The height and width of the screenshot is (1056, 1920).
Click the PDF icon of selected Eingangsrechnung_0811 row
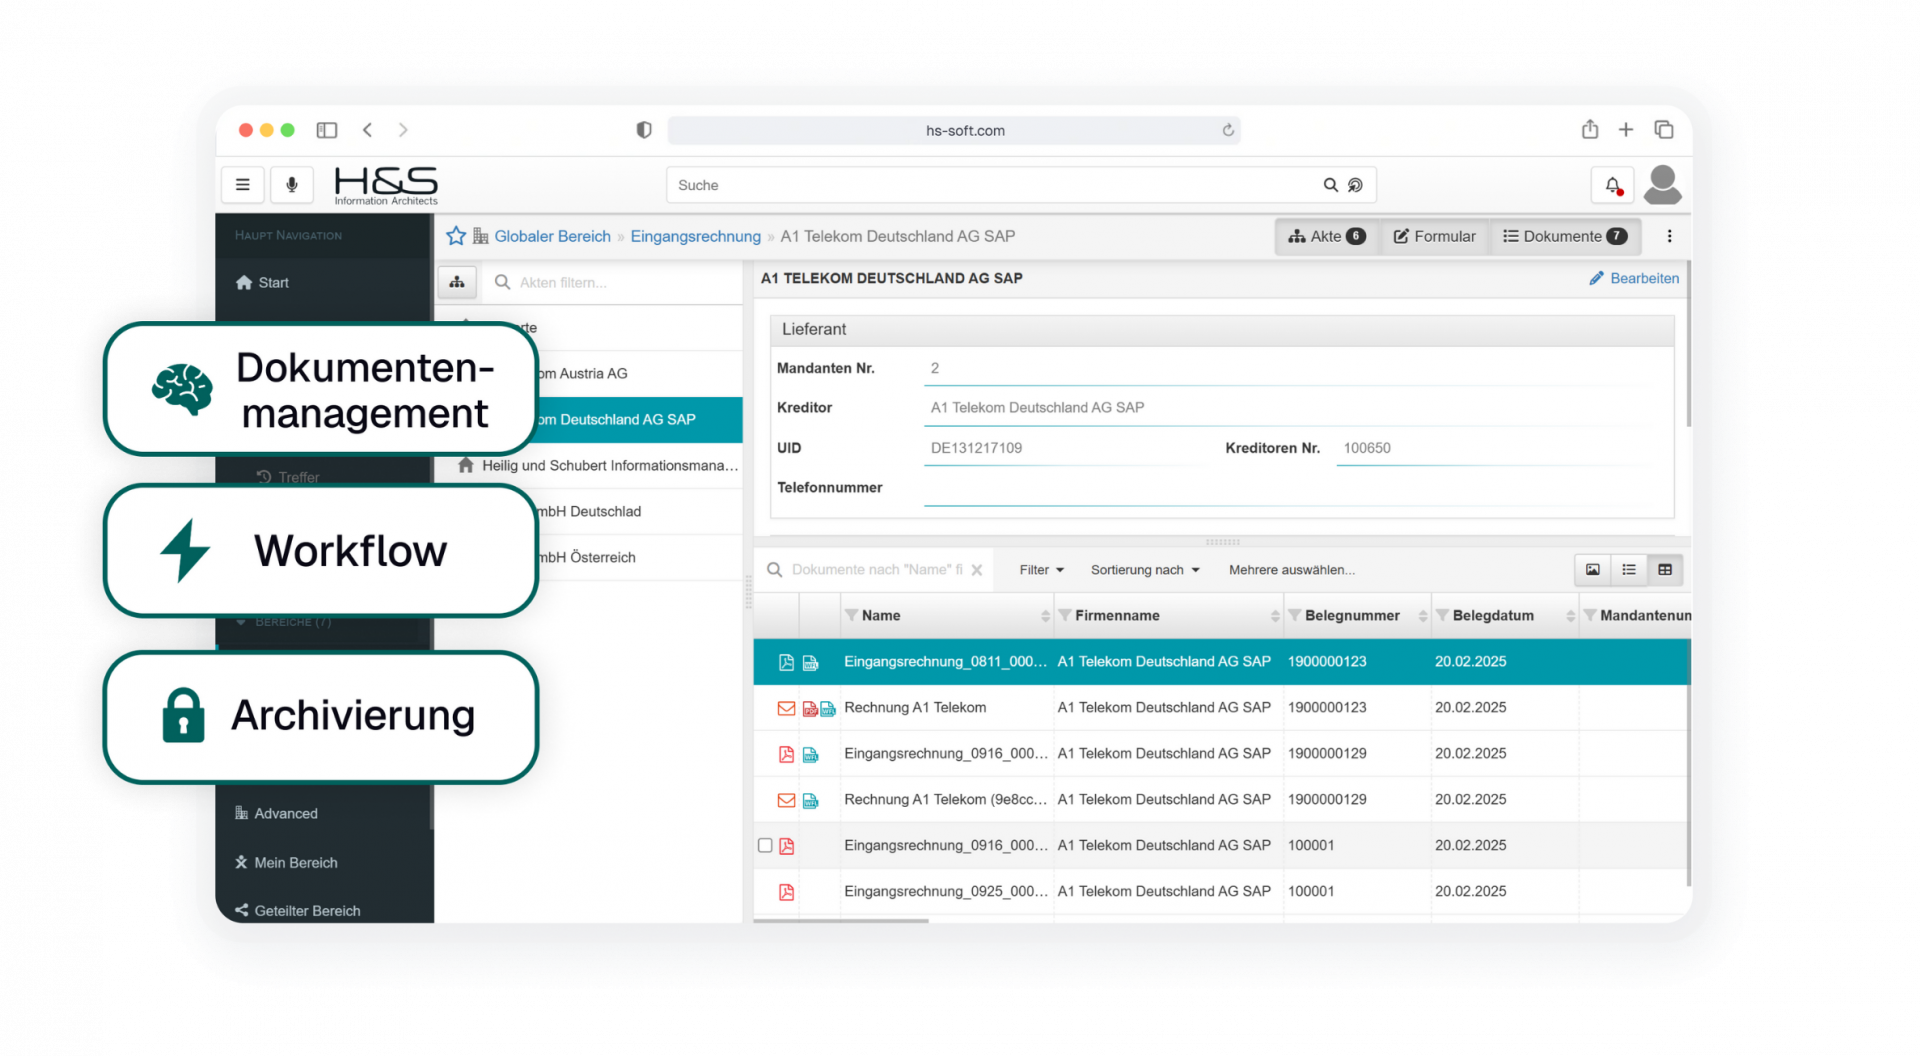pyautogui.click(x=786, y=662)
